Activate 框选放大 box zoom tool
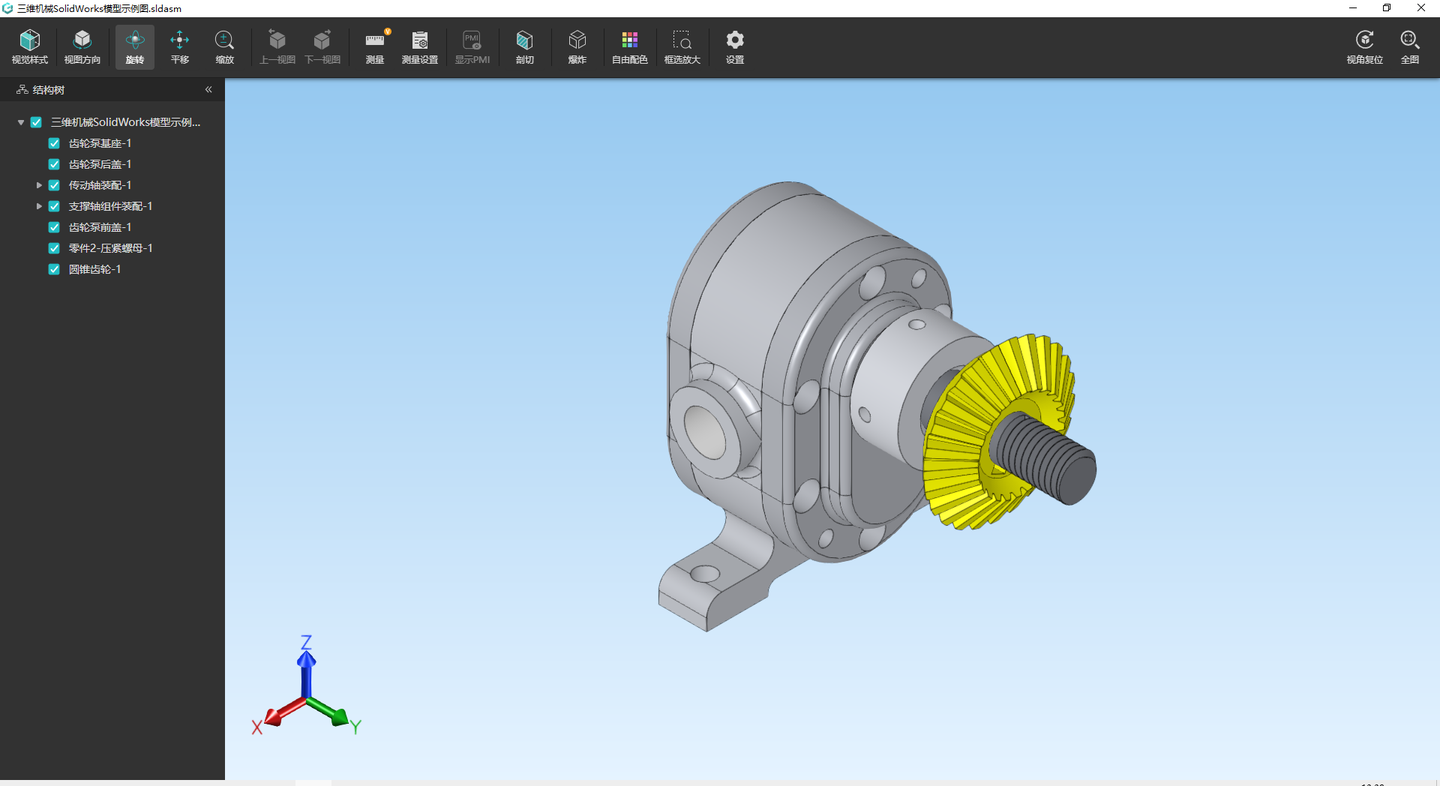This screenshot has height=786, width=1440. pos(682,47)
